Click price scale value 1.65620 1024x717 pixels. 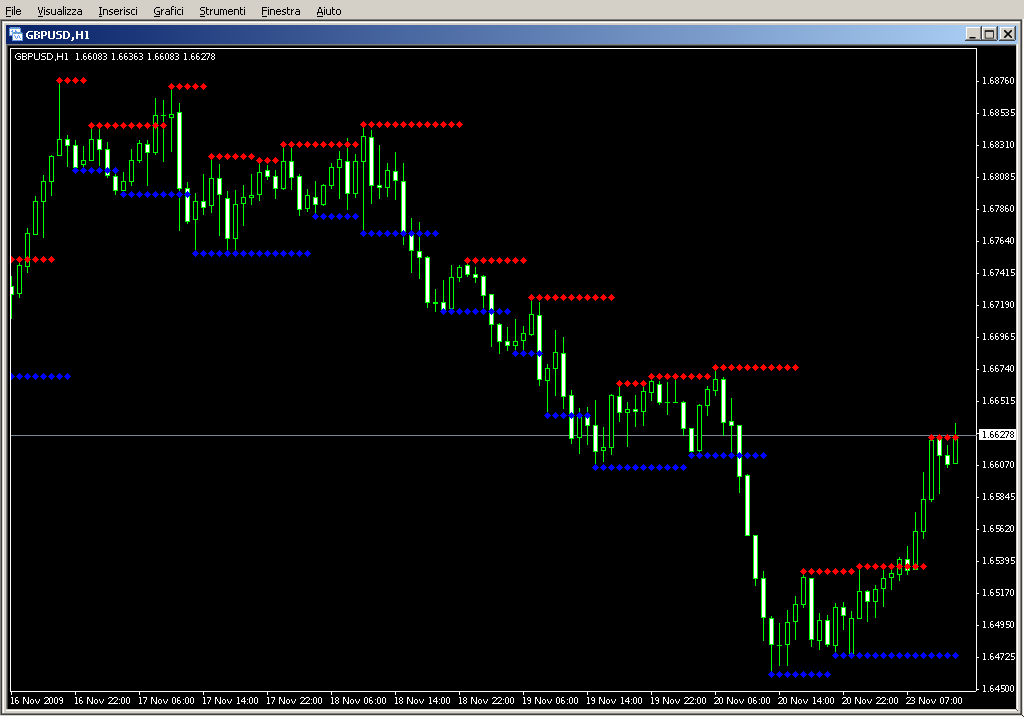click(x=999, y=529)
